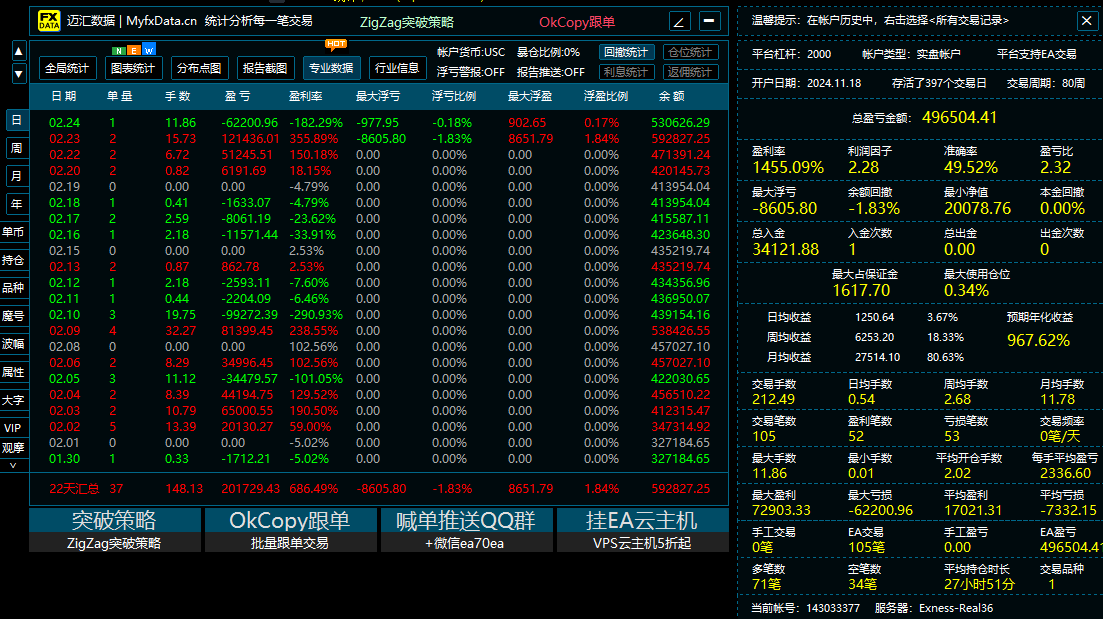
Task: Click the N E W badge icon
Action: click(134, 50)
